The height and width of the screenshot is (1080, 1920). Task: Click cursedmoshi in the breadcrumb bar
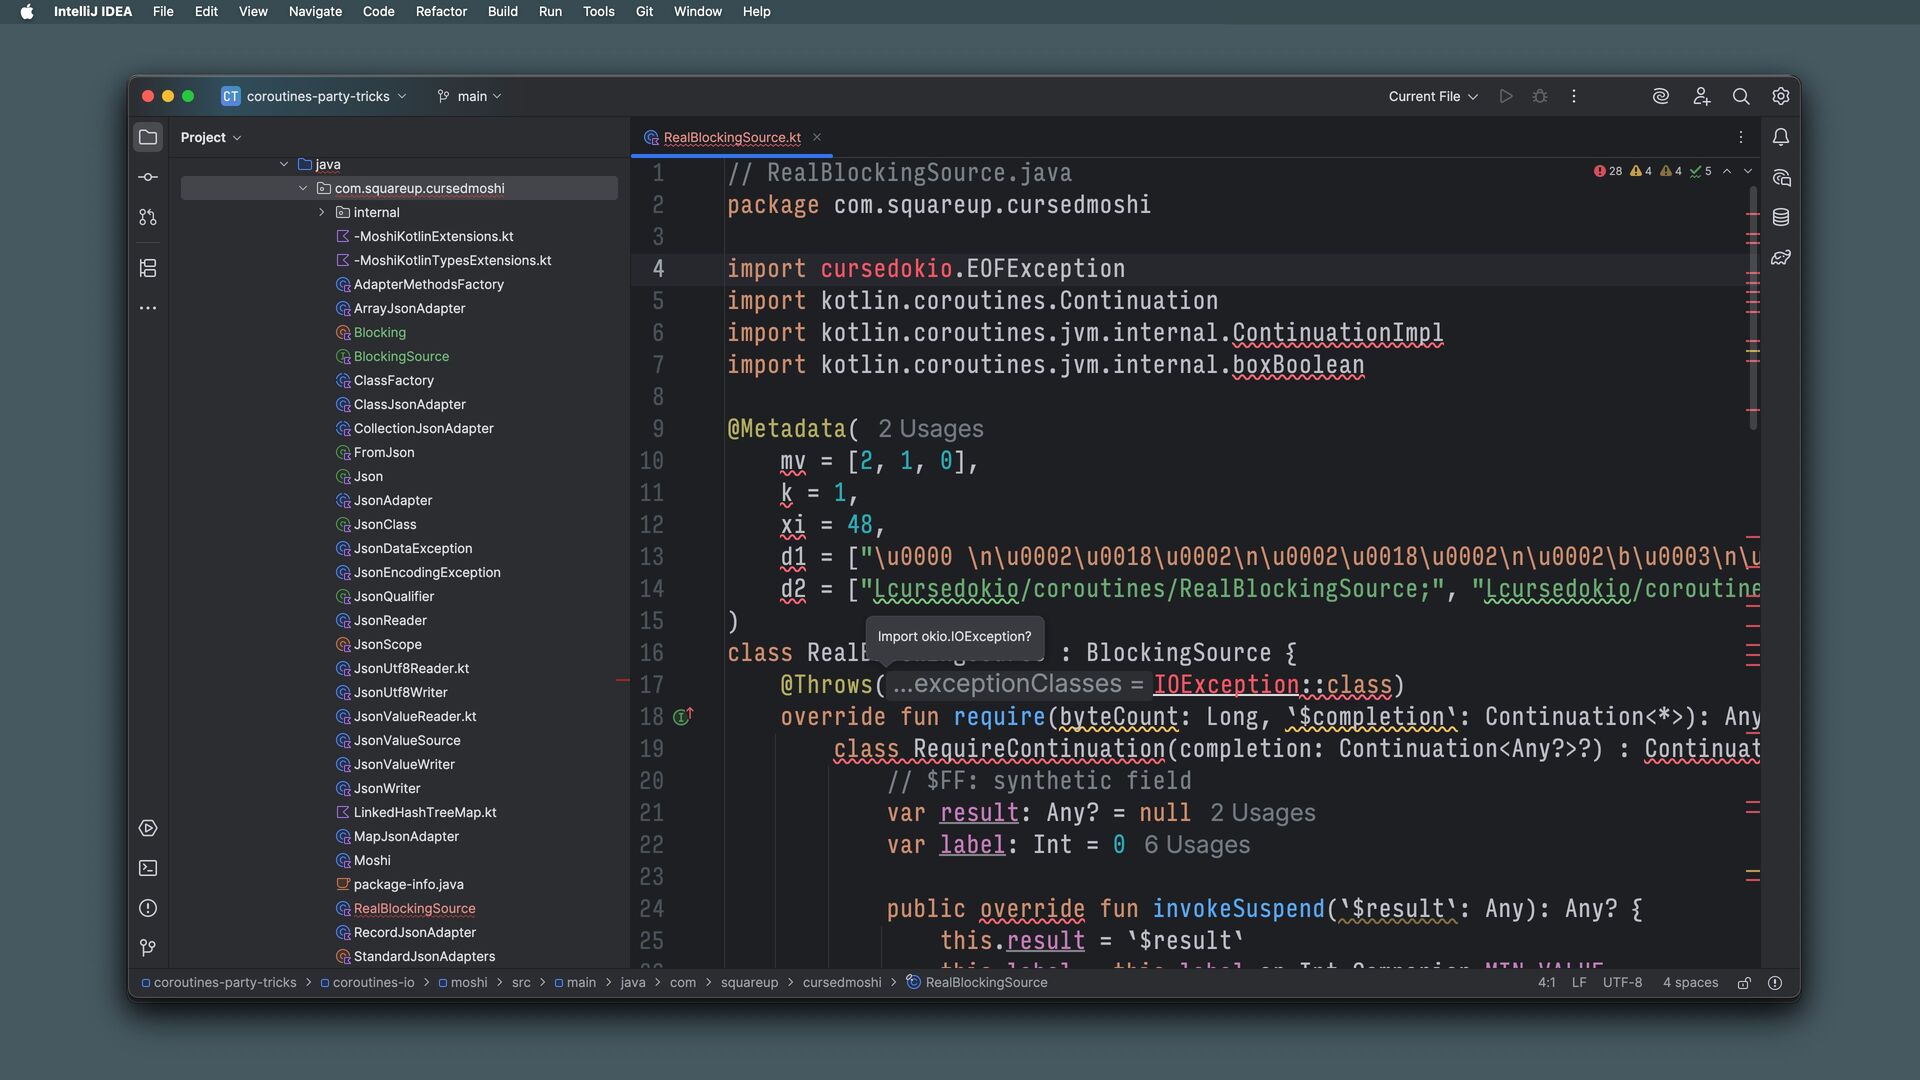pyautogui.click(x=842, y=983)
